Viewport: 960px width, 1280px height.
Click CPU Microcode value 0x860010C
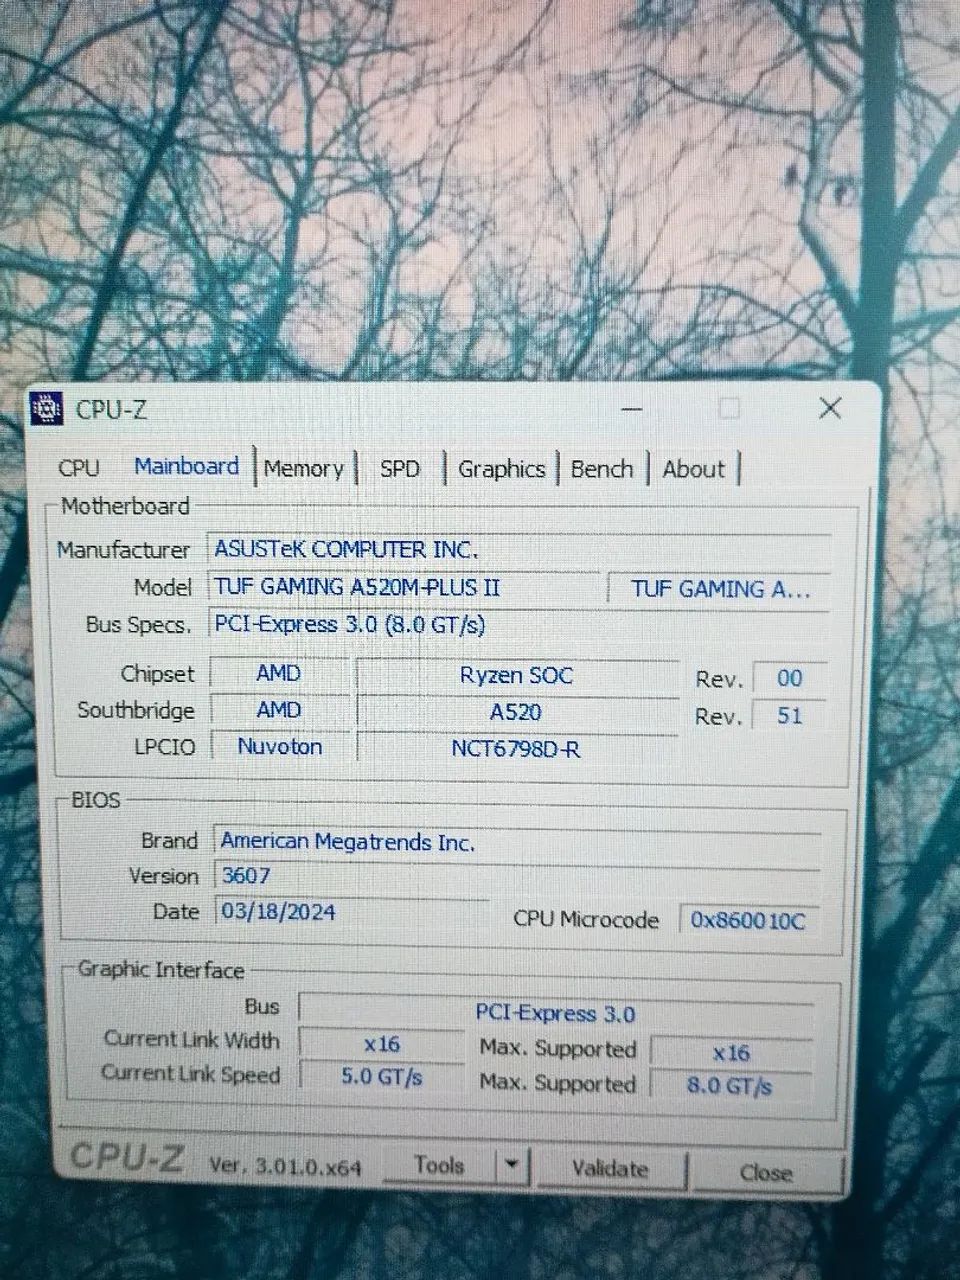(748, 920)
